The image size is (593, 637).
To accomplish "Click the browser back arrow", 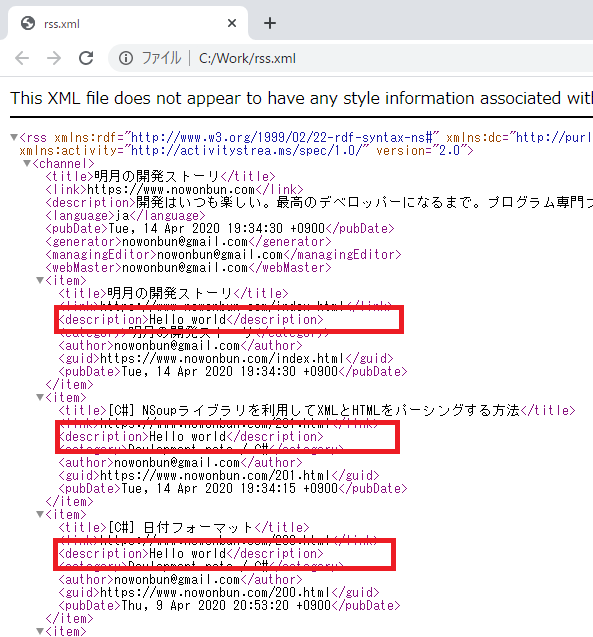I will coord(22,58).
